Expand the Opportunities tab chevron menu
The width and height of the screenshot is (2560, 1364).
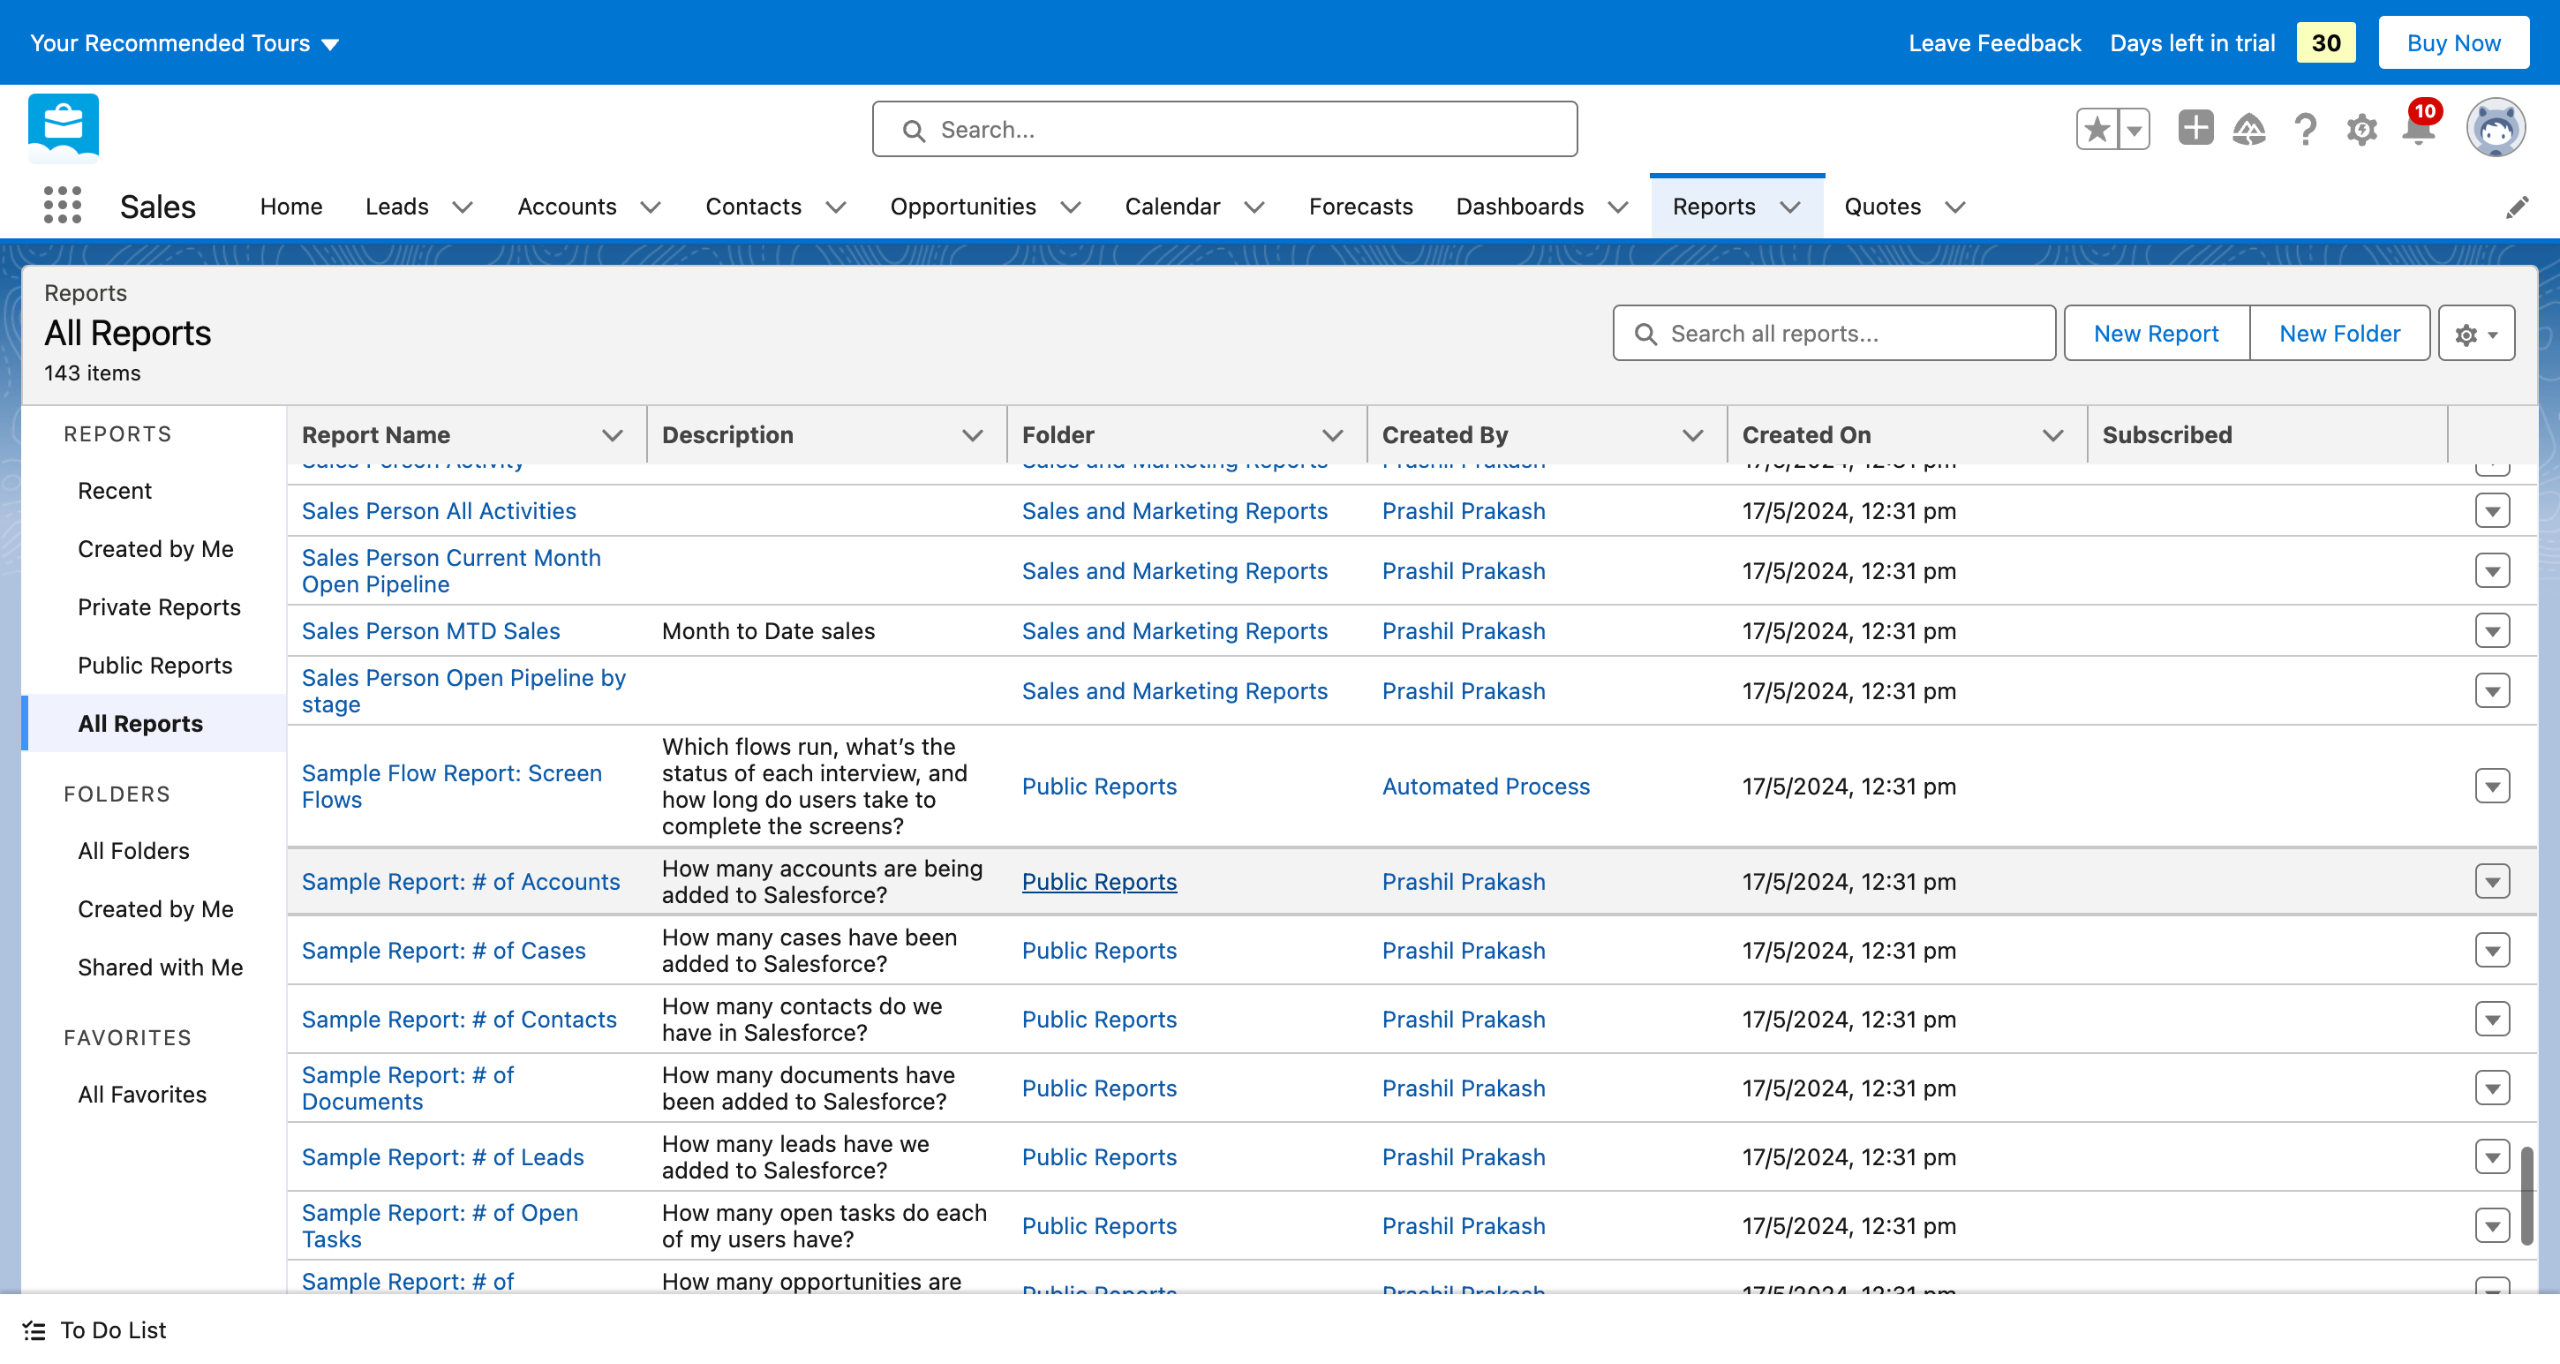[1070, 207]
